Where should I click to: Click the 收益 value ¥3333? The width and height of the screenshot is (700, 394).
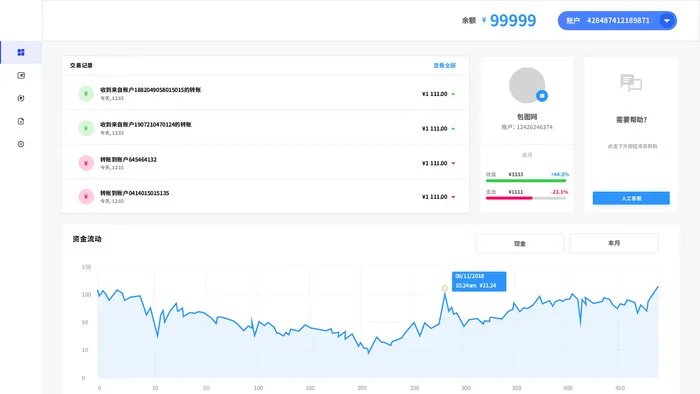[x=516, y=174]
